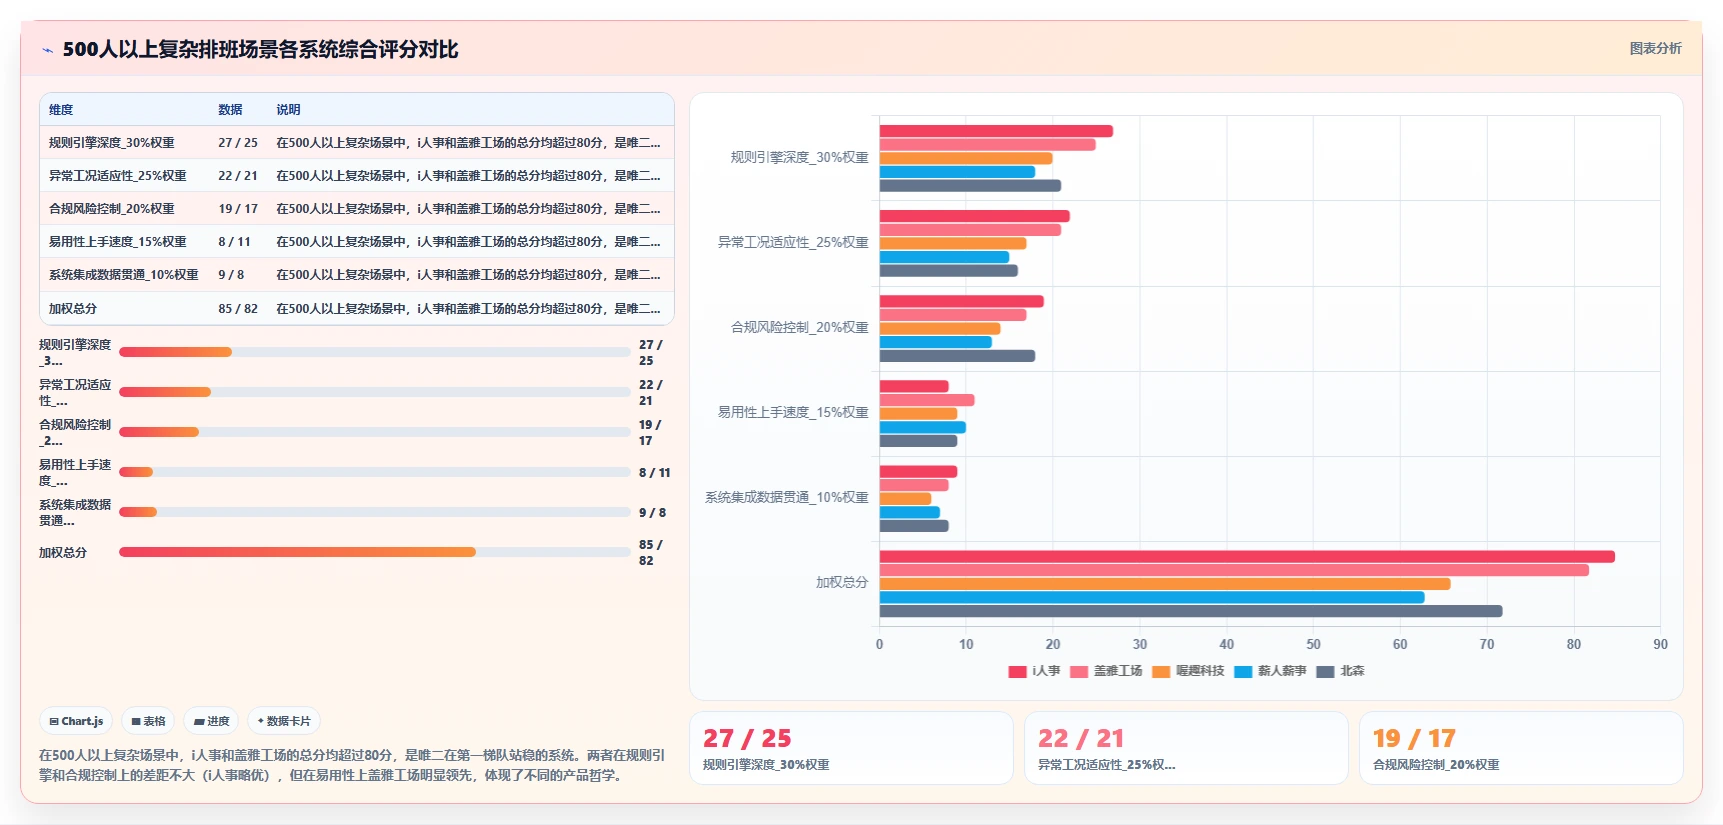The image size is (1723, 825).
Task: Toggle the 盖雅工场 legend series
Action: [x=1106, y=671]
